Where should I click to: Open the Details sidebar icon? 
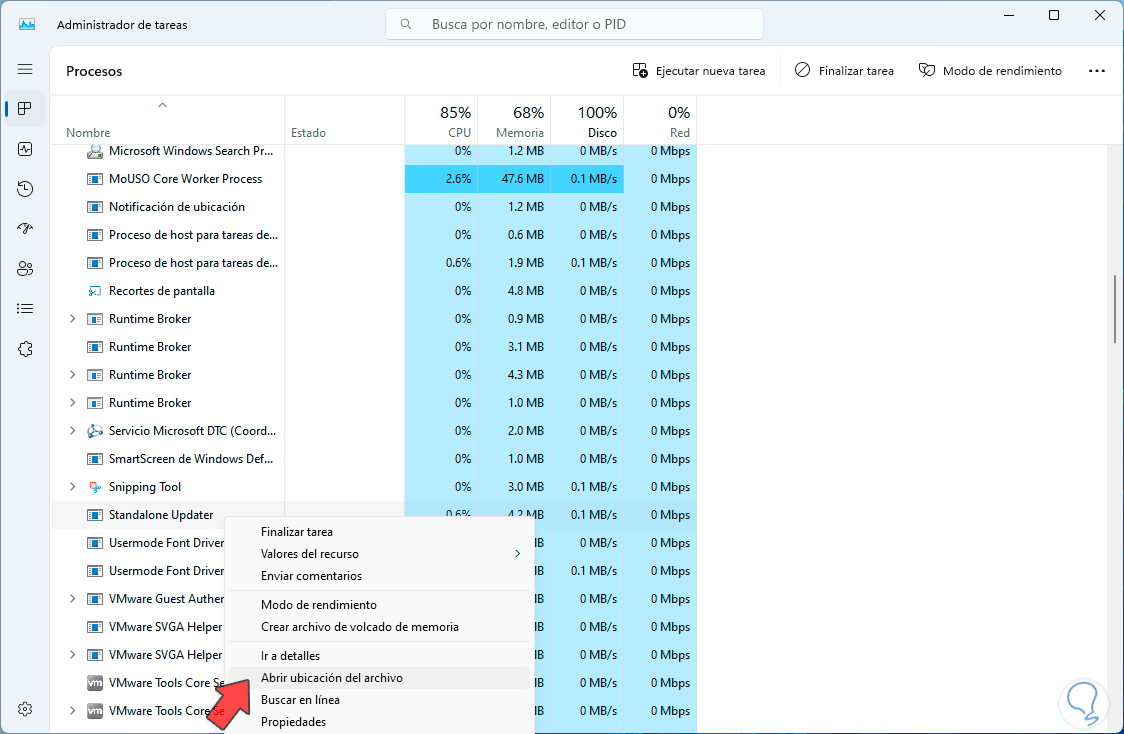click(25, 309)
